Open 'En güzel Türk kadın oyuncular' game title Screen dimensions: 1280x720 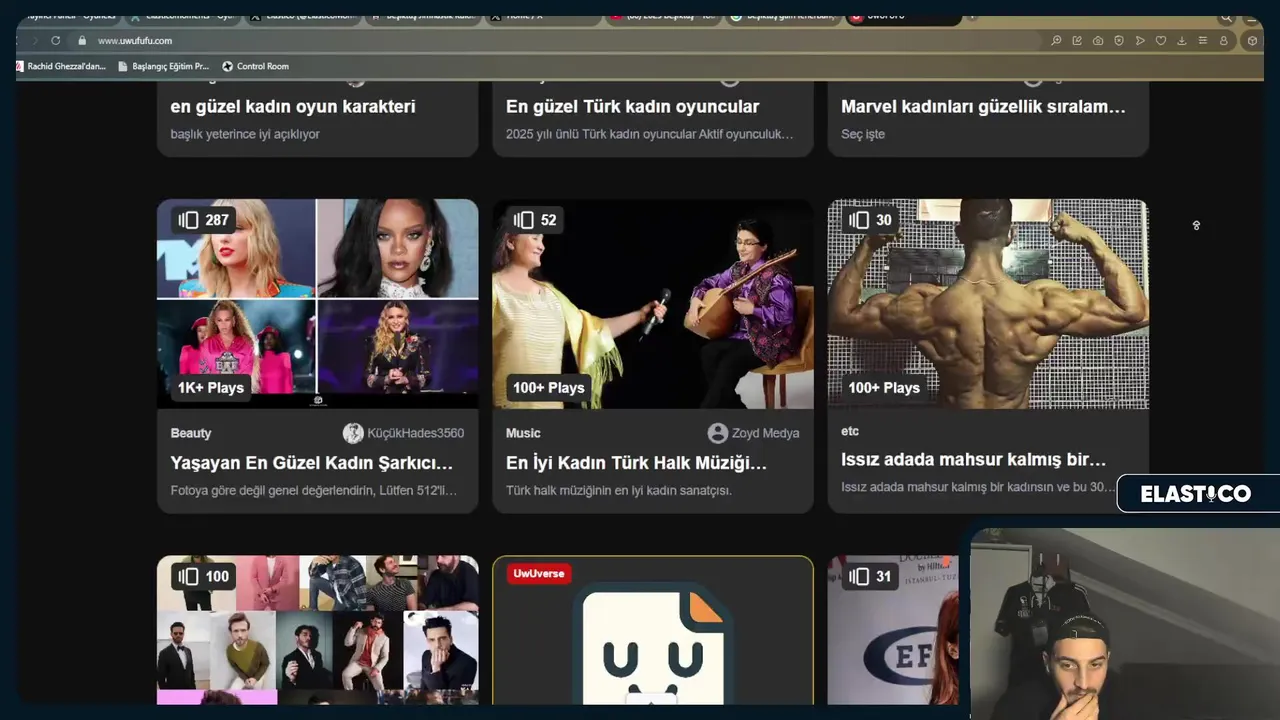[632, 107]
